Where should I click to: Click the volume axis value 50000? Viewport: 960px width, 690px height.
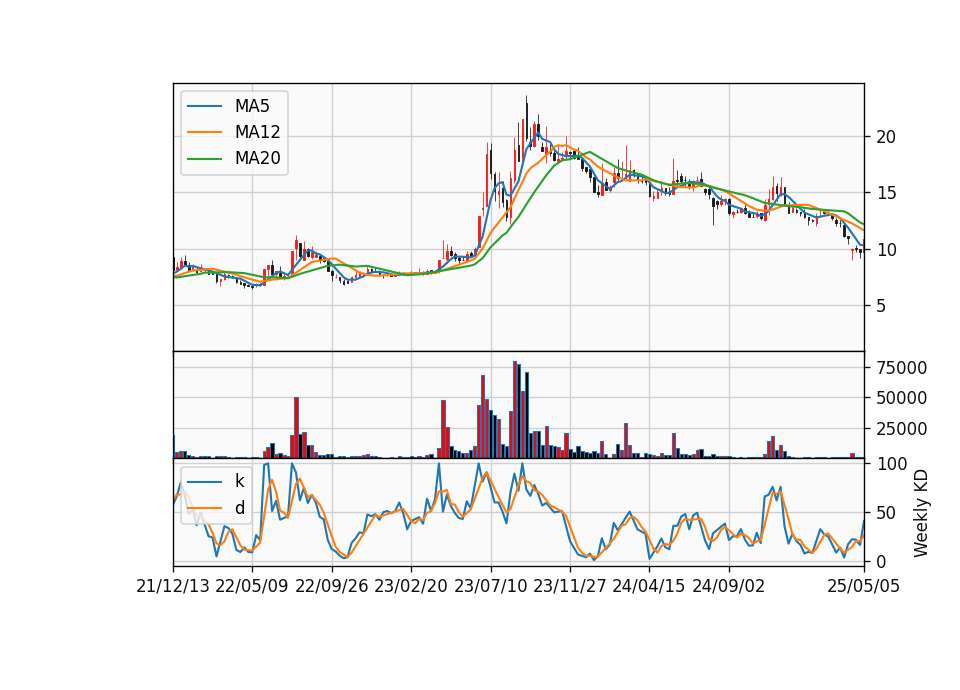point(902,399)
